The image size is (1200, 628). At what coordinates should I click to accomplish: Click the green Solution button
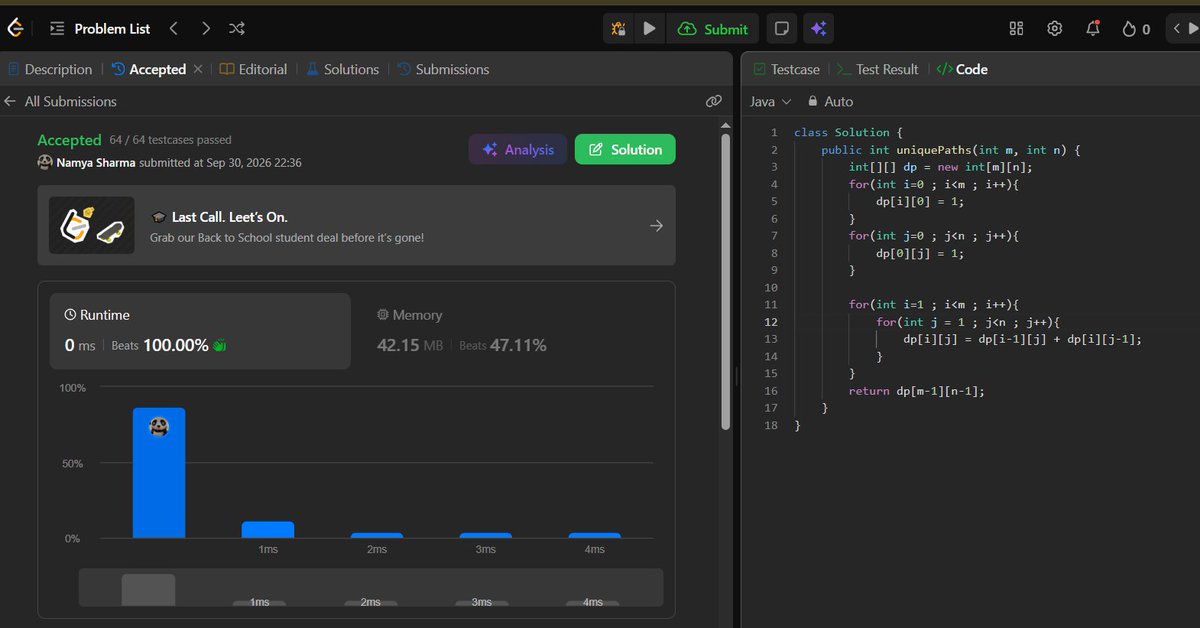point(625,149)
